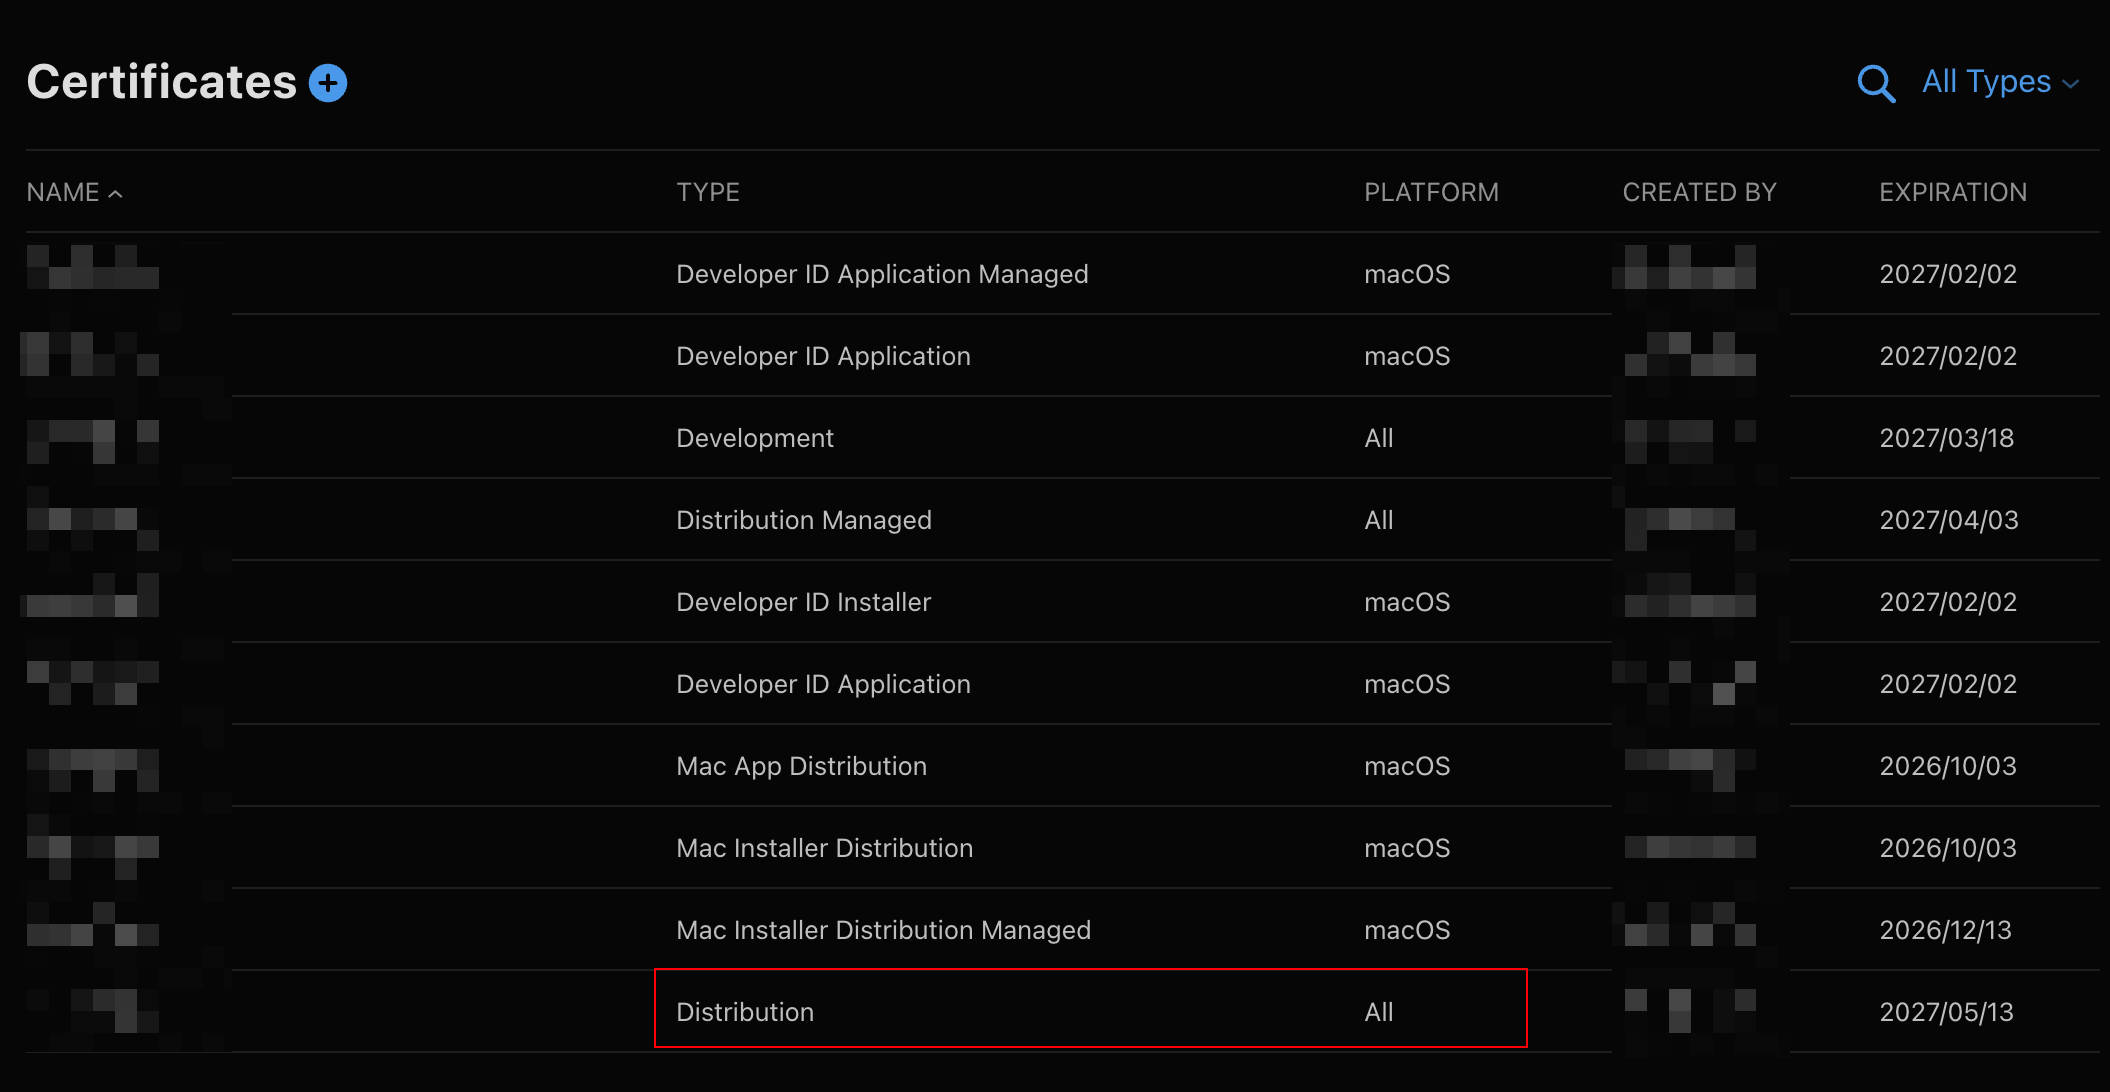This screenshot has width=2110, height=1092.
Task: Click the EXPIRATION column header
Action: [x=1953, y=192]
